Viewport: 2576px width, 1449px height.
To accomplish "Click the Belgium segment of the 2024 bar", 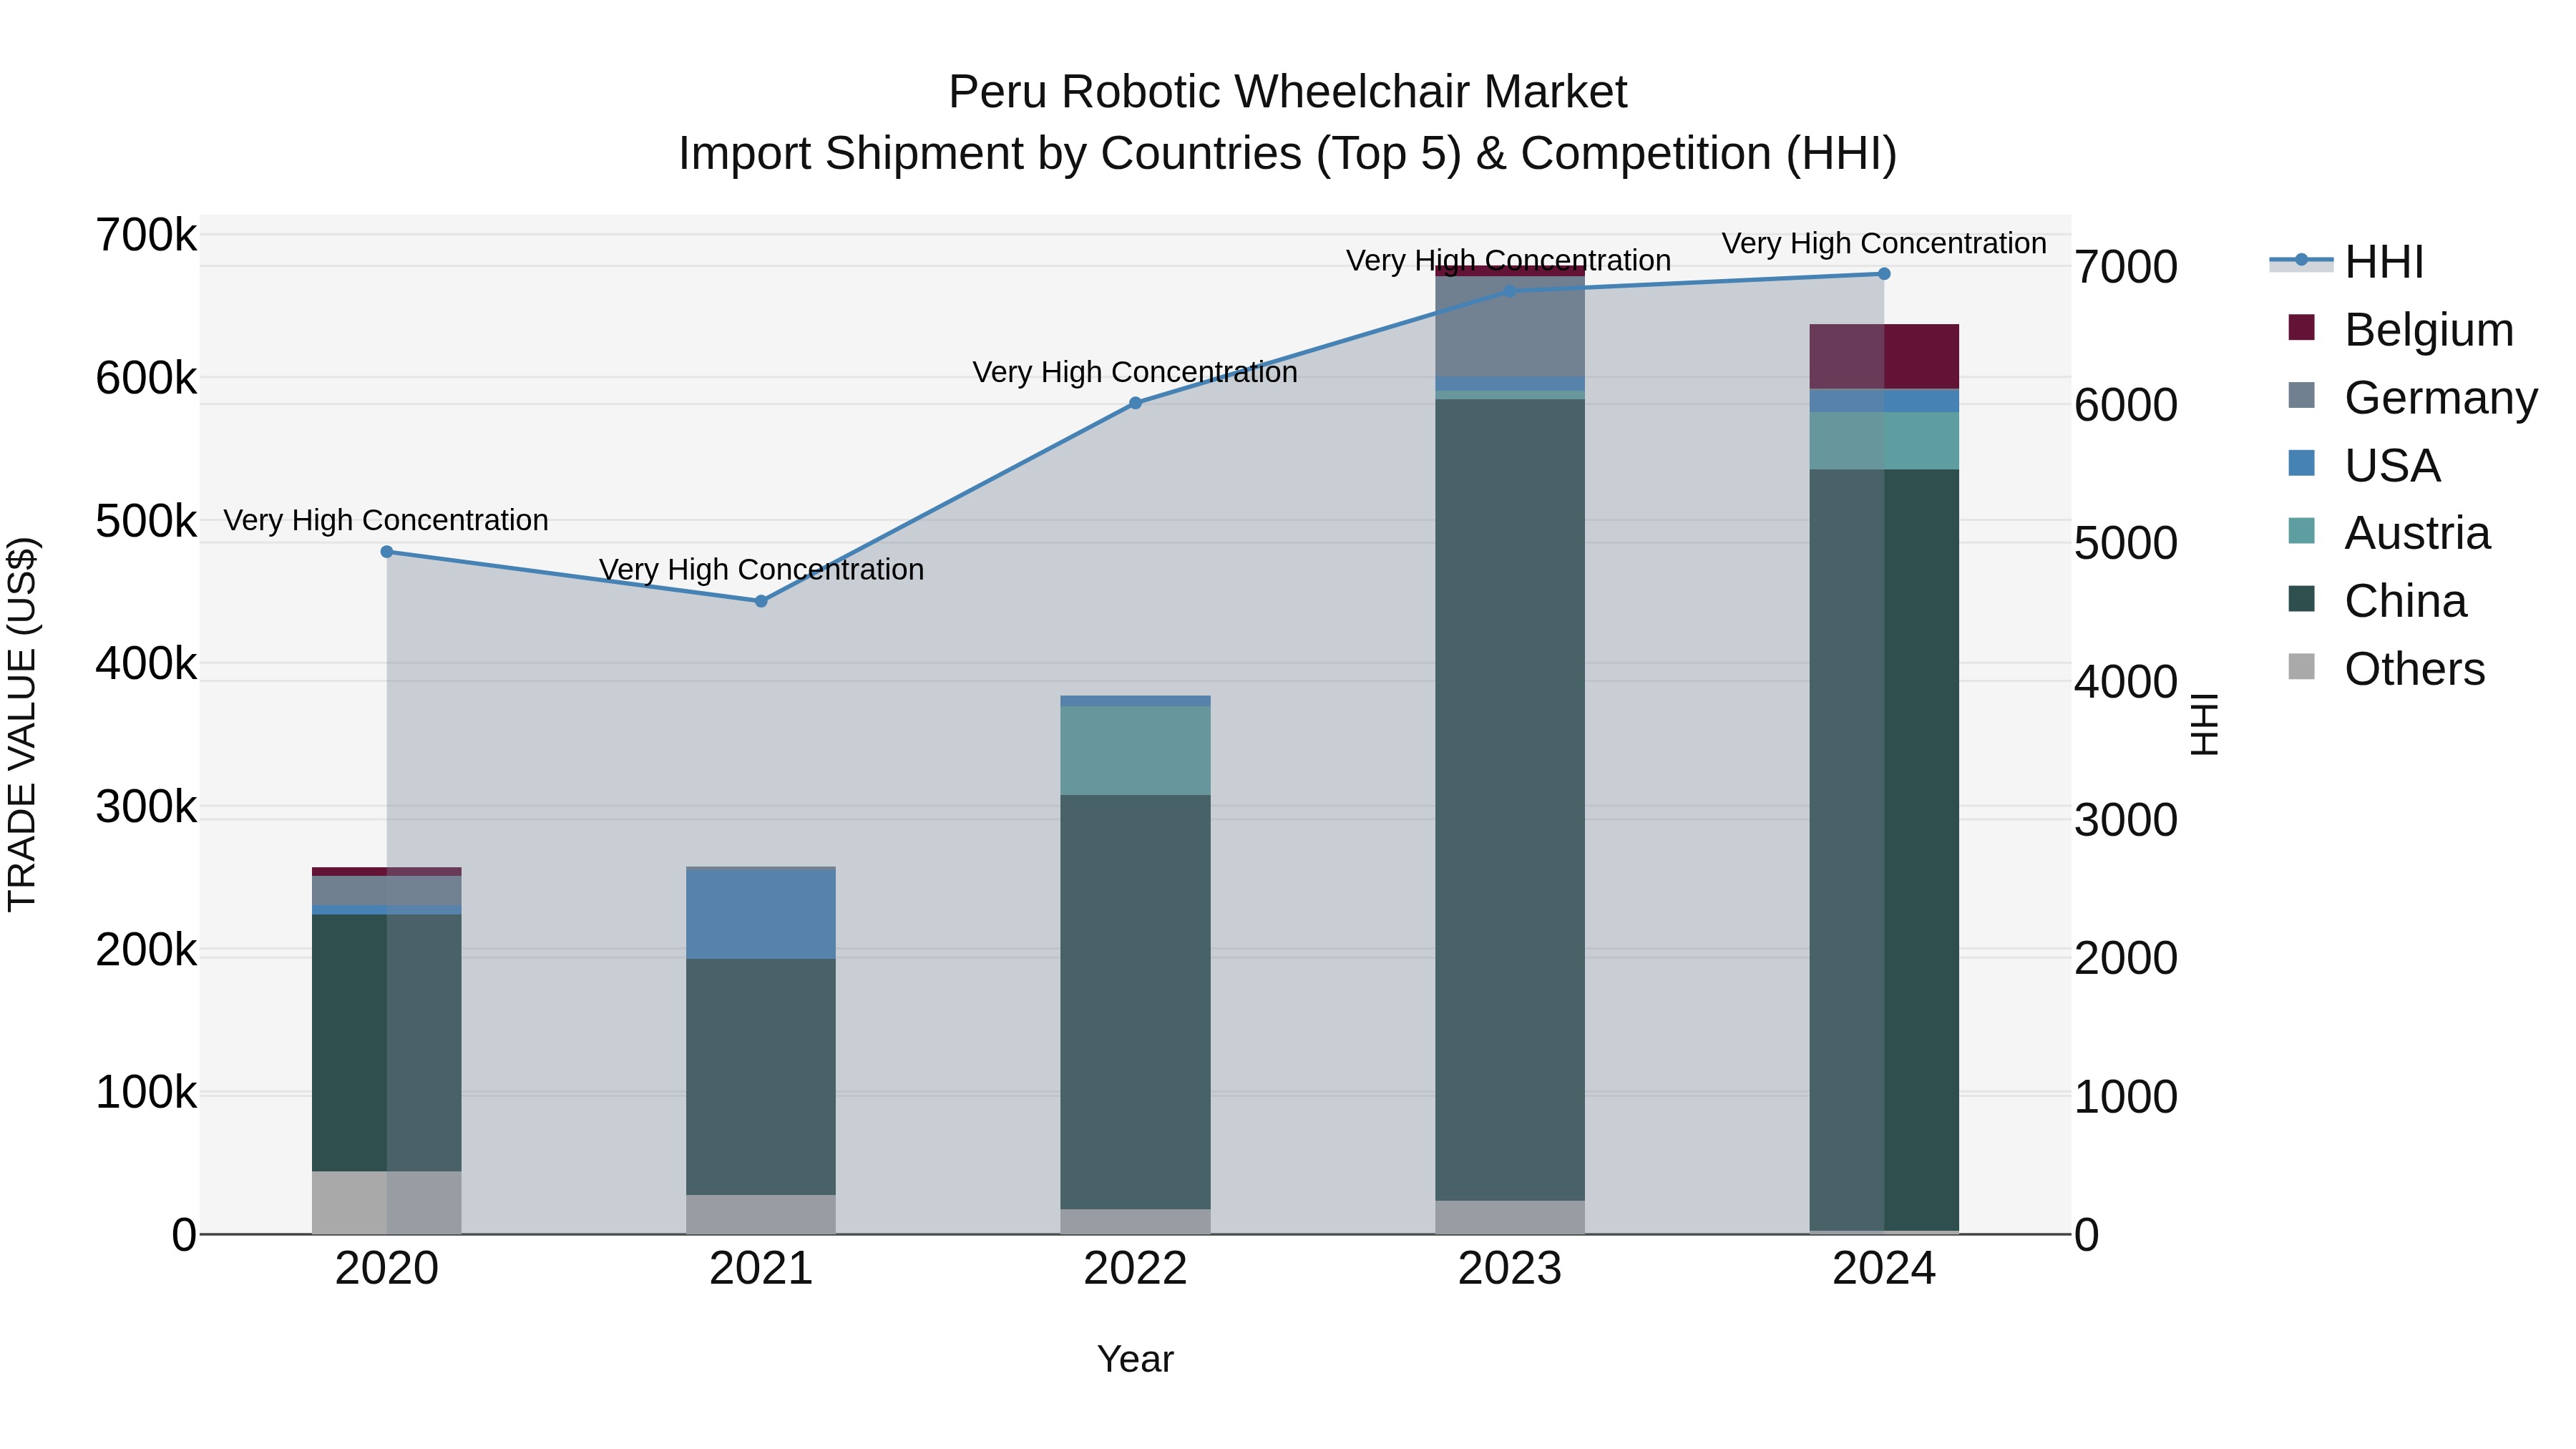I will pyautogui.click(x=1884, y=357).
